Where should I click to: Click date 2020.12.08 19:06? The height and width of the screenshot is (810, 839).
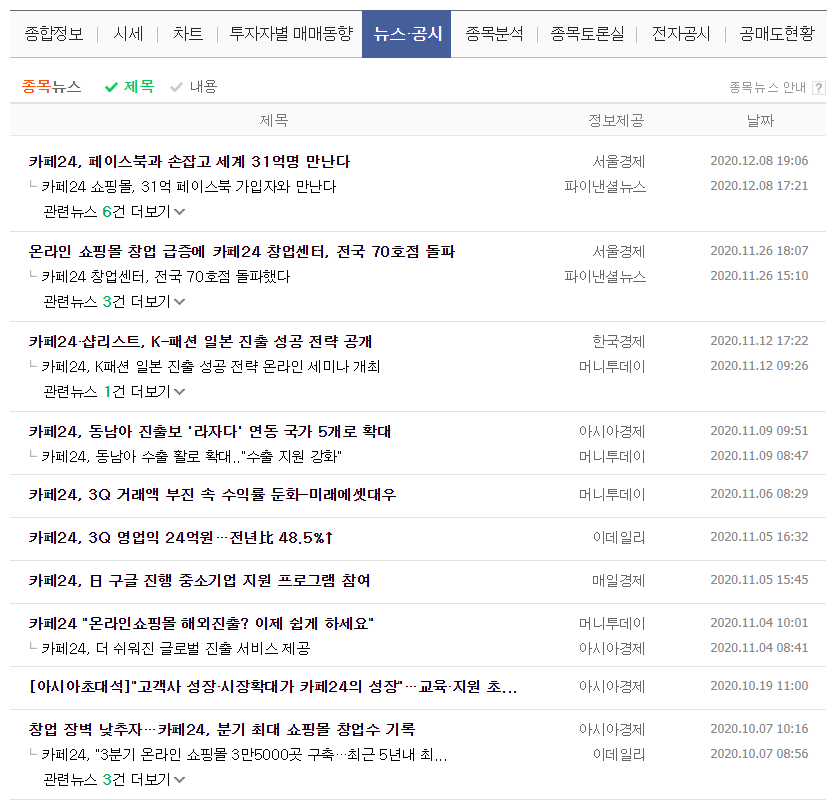tap(759, 161)
